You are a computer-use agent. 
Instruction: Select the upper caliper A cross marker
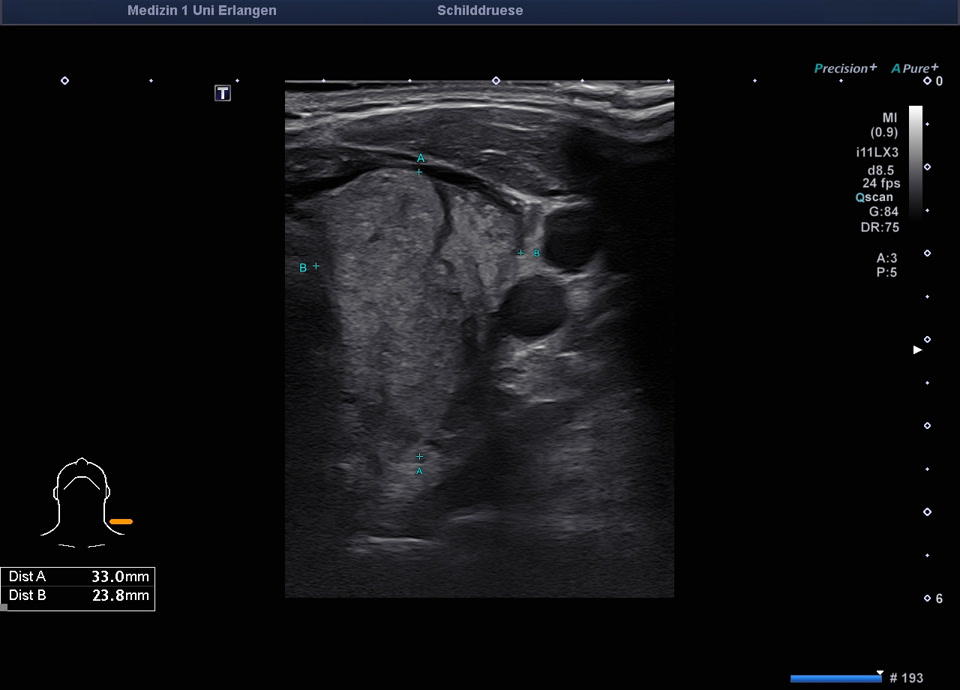419,172
